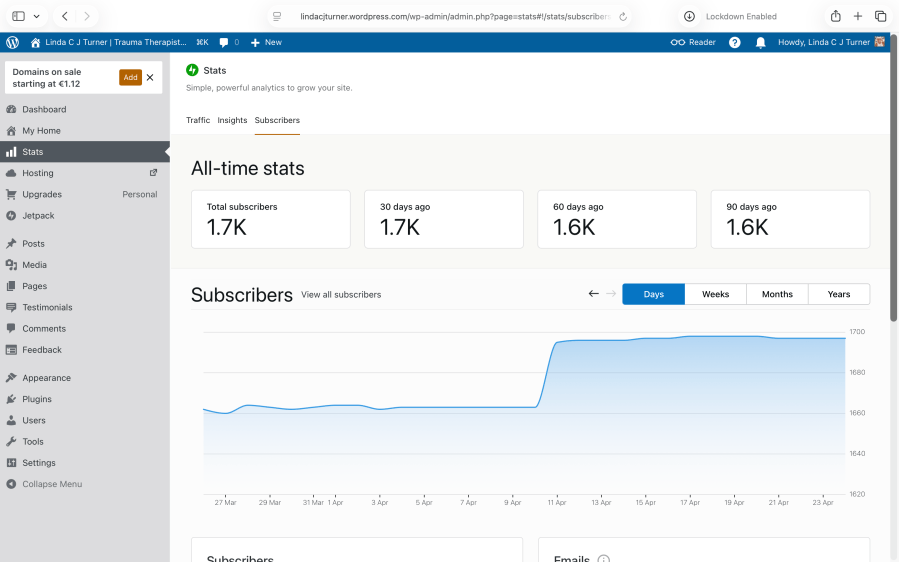Image resolution: width=899 pixels, height=562 pixels.
Task: Switch chart to Months view
Action: [x=777, y=294]
